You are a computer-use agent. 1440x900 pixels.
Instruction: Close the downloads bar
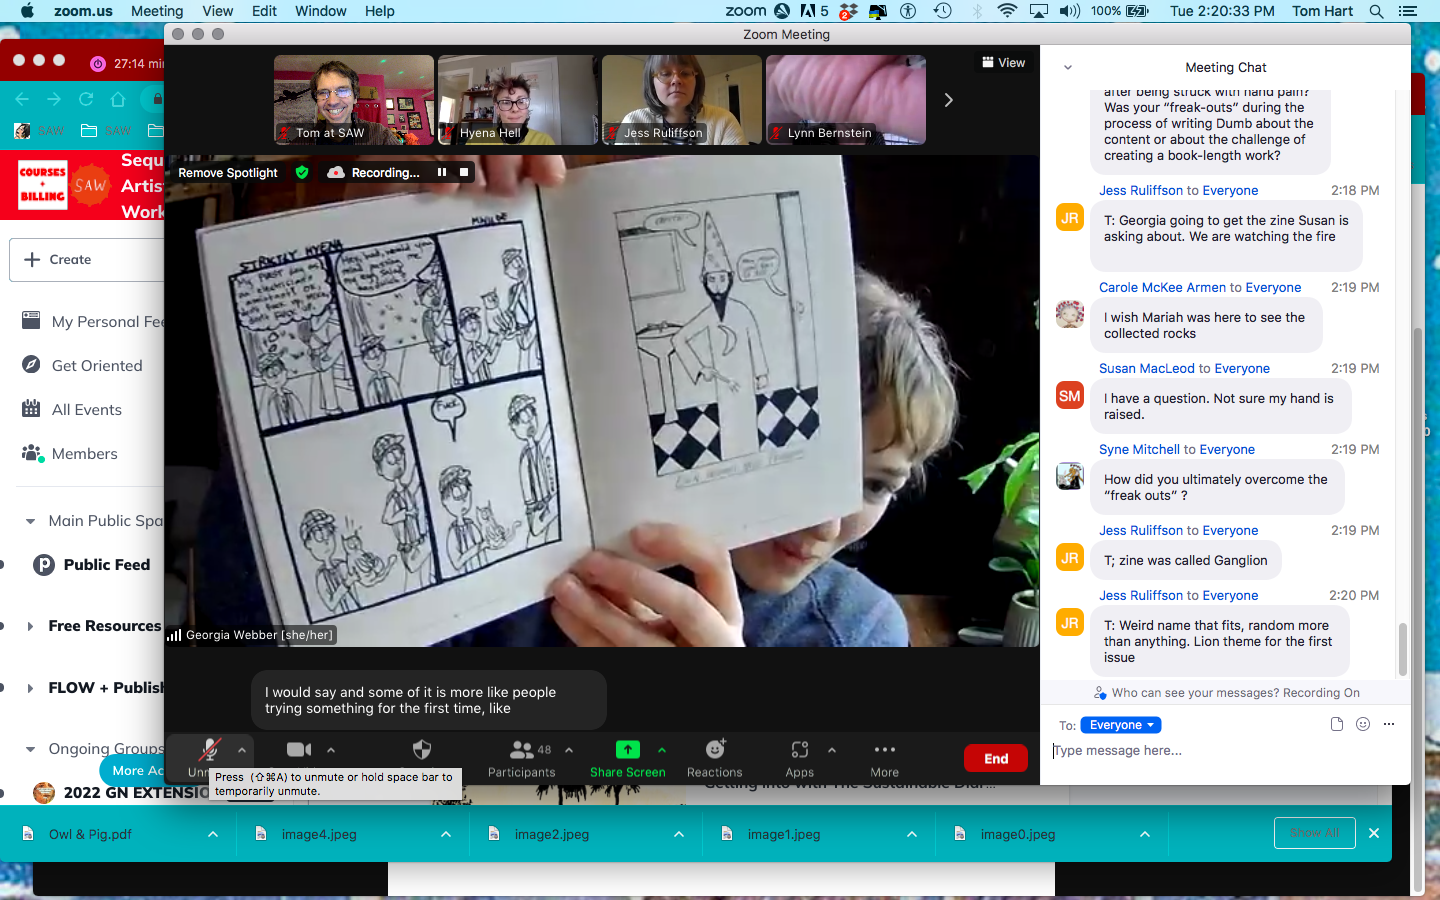click(1374, 833)
